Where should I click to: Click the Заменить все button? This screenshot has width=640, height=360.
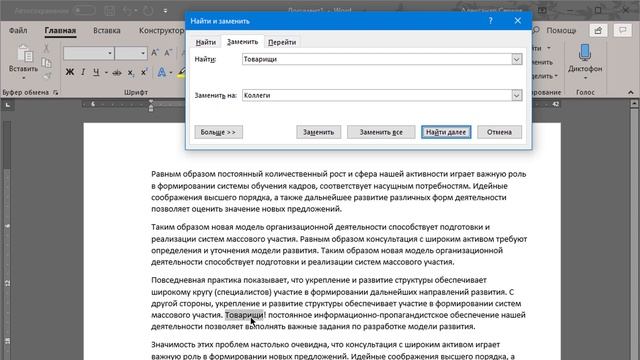(x=381, y=132)
